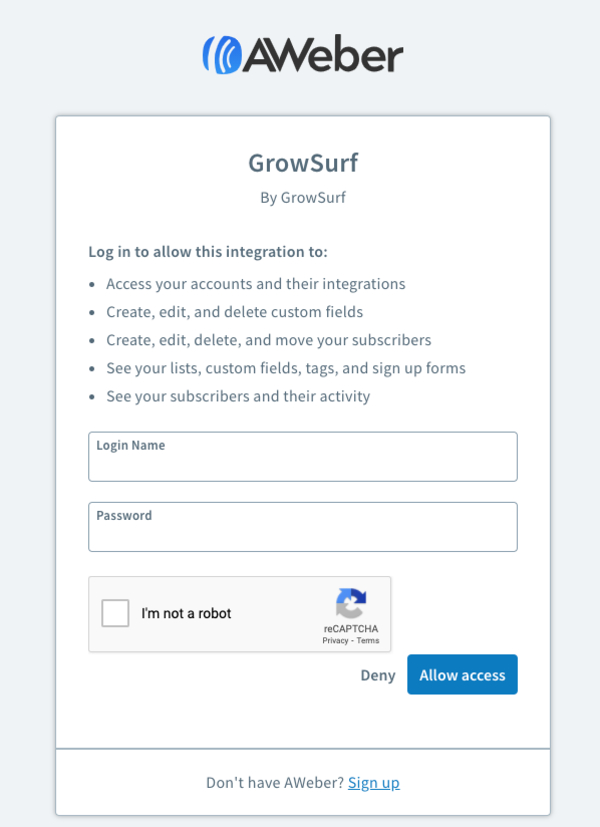Focus the Login Name input field

coord(302,463)
